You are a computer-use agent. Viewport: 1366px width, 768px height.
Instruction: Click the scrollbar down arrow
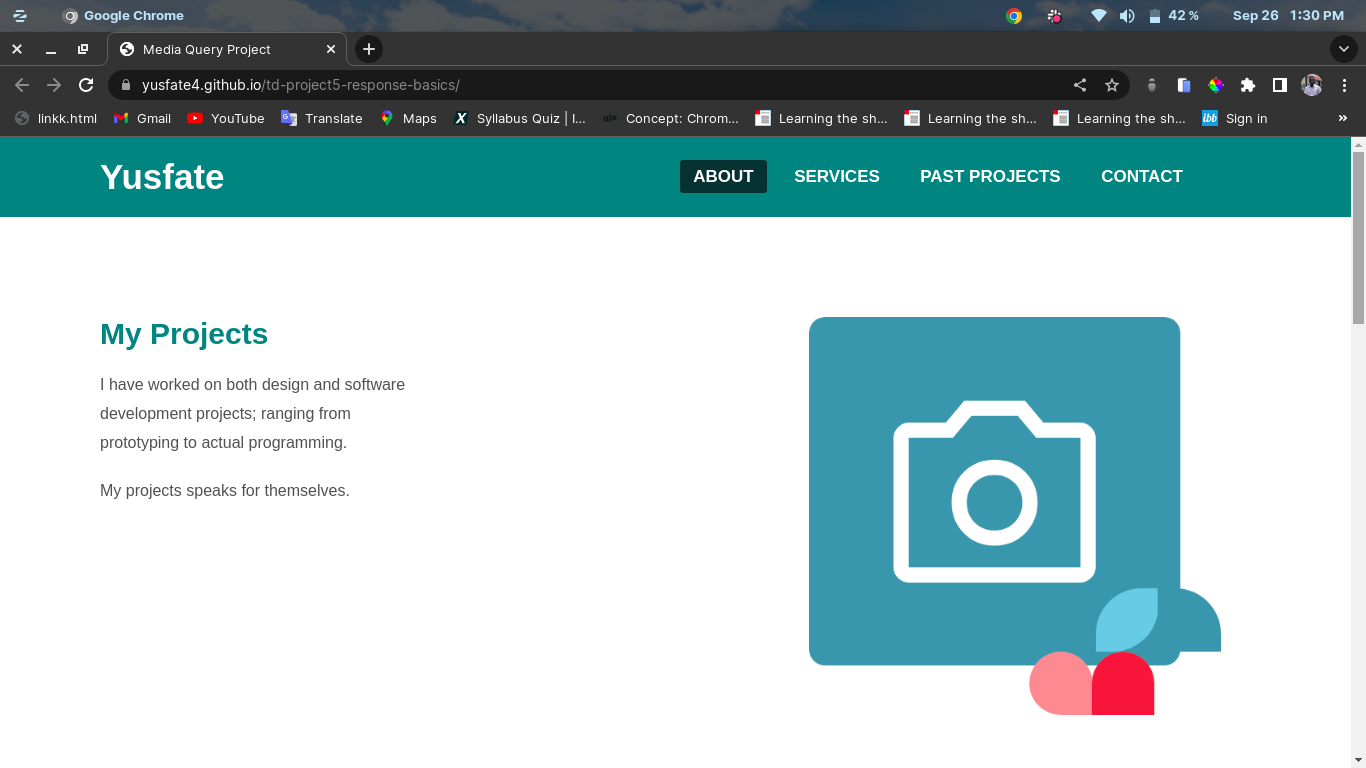coord(1358,760)
